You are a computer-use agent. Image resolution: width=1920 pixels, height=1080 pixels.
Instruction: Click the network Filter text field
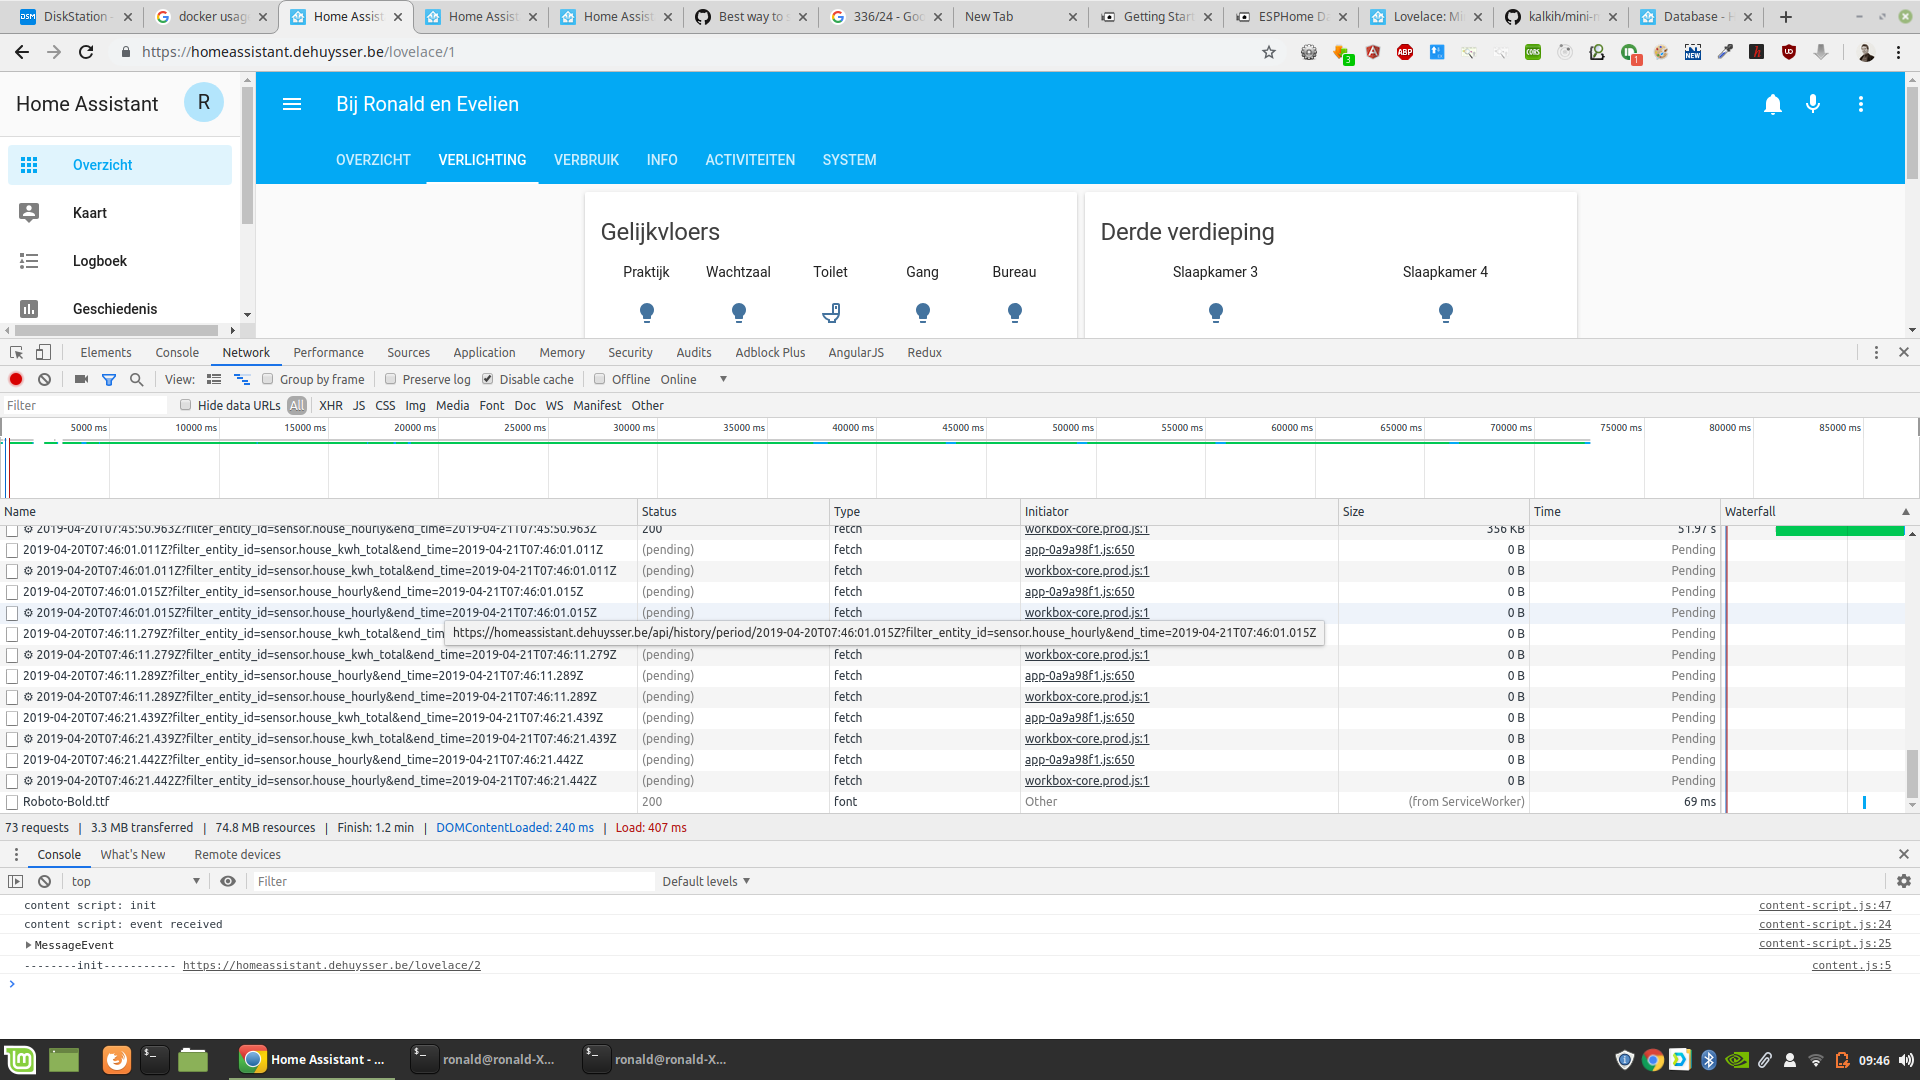click(85, 406)
